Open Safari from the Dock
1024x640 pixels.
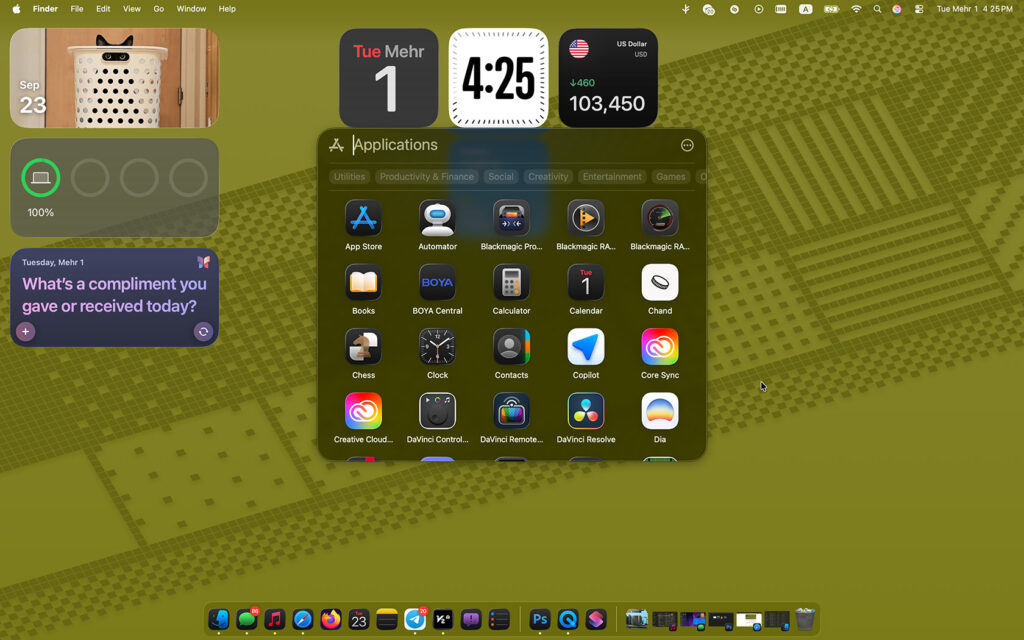point(302,619)
